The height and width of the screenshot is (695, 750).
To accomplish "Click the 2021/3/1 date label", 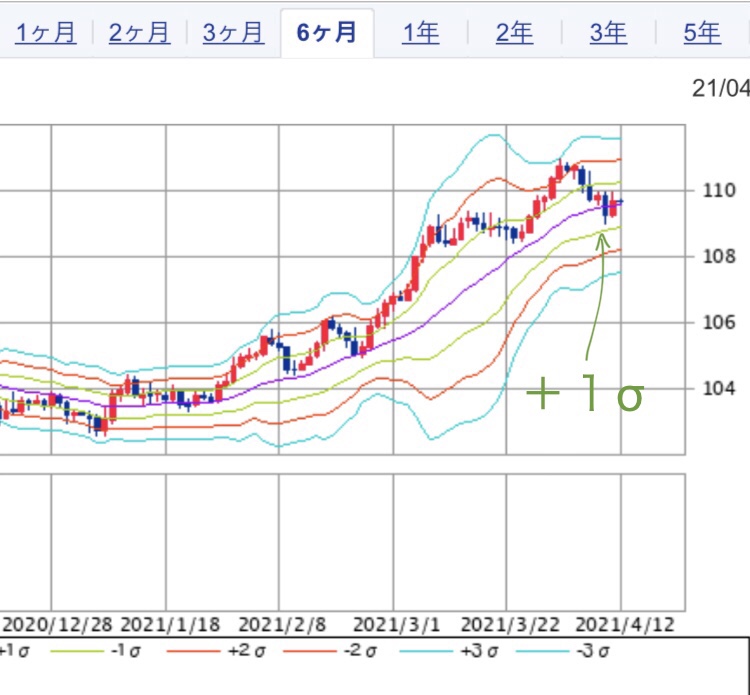I will 397,625.
